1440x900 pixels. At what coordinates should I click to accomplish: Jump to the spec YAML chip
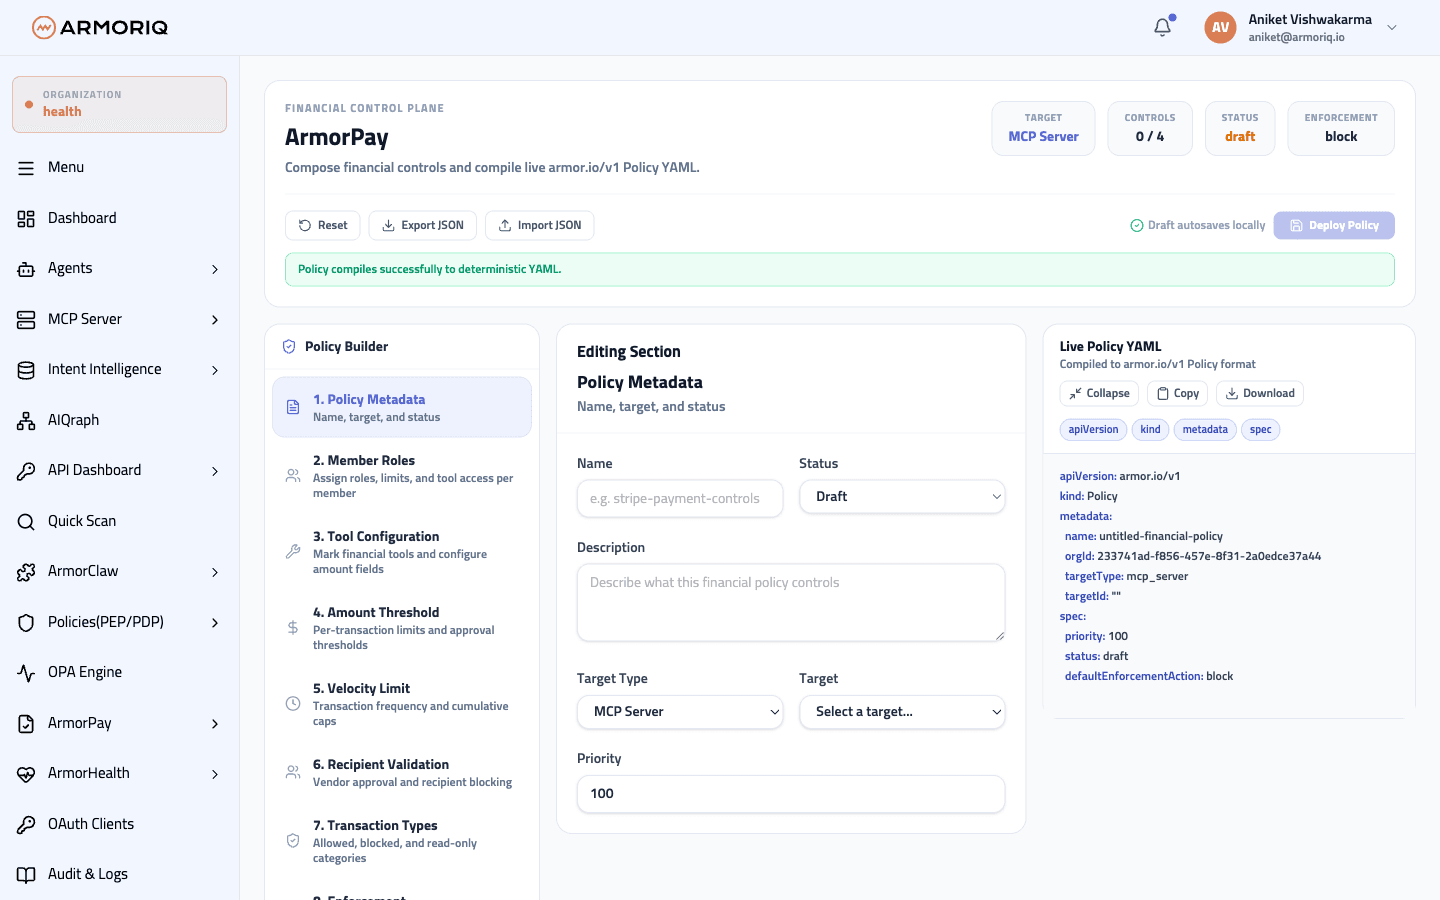1260,430
